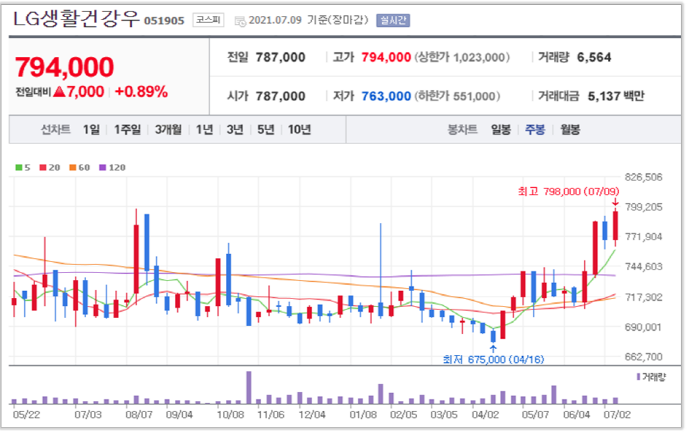Click the 10/08 date axis label
Viewport: 687px width, 435px height.
230,414
